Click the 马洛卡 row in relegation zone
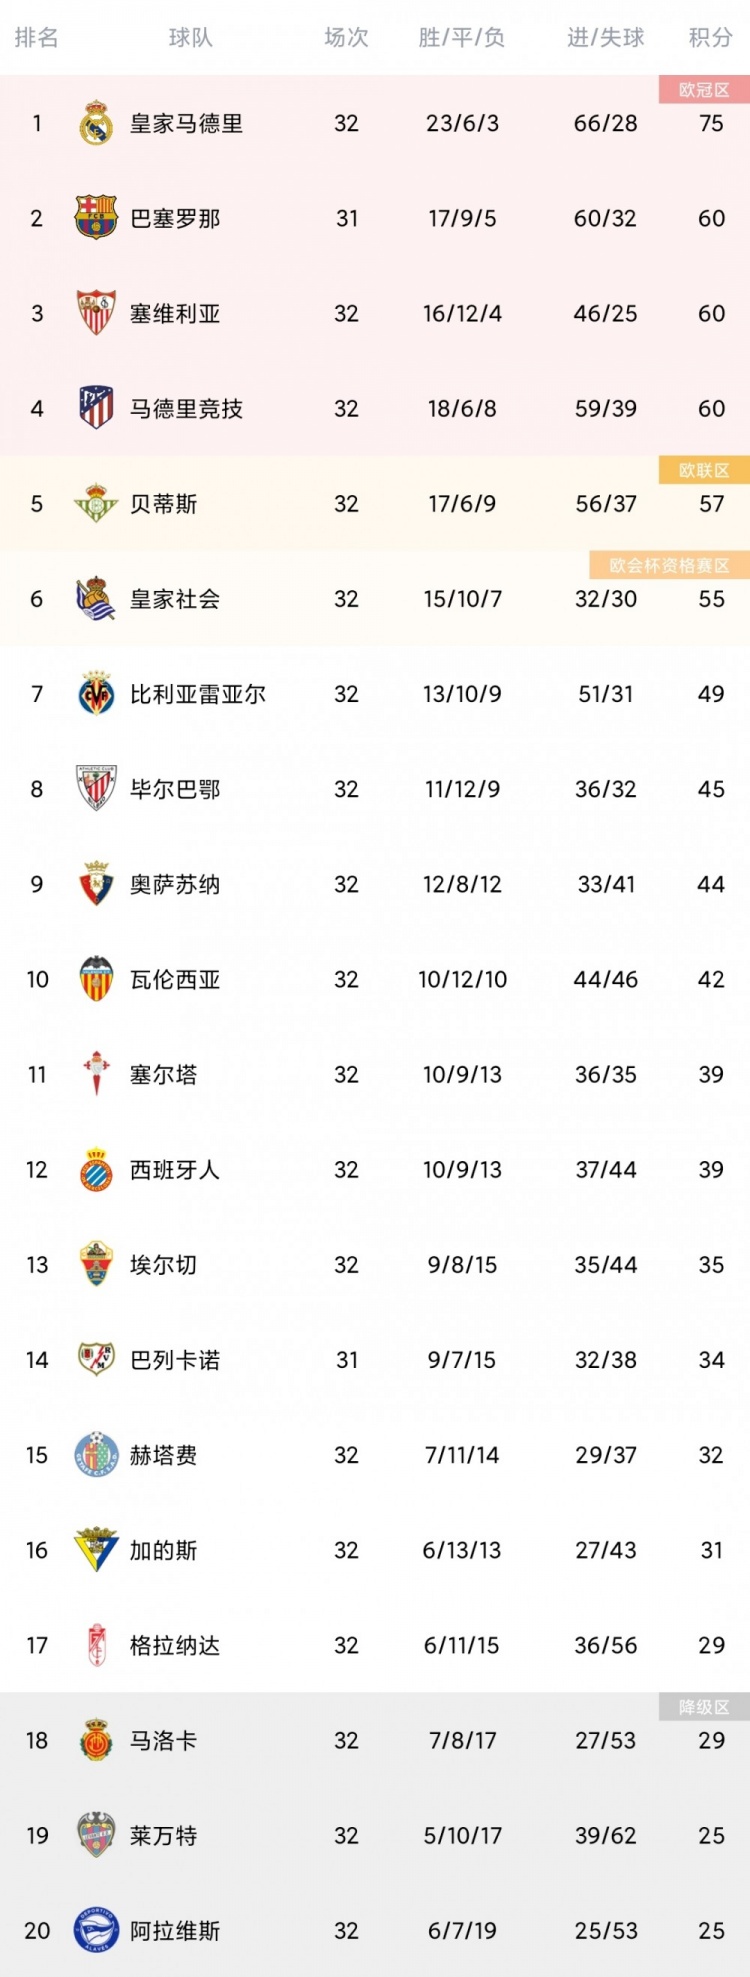The height and width of the screenshot is (1977, 750). 375,1740
